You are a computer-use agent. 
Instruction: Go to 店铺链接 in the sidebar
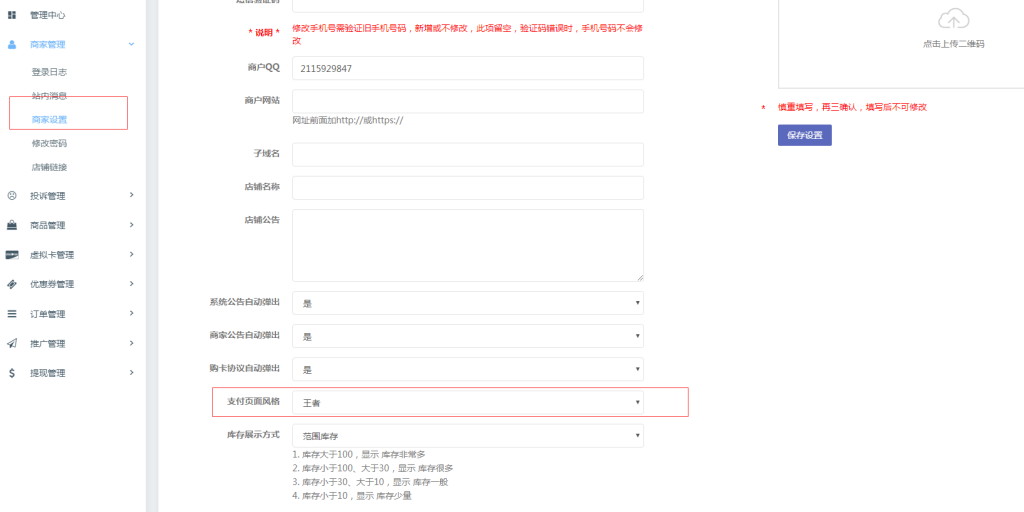point(49,167)
